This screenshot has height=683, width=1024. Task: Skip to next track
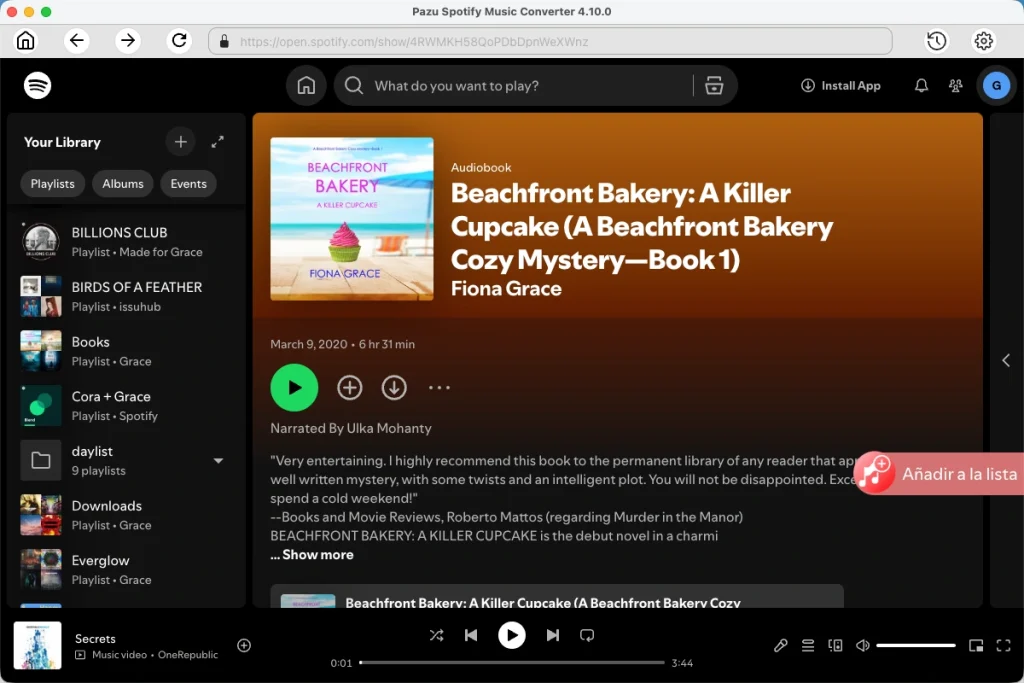(552, 635)
